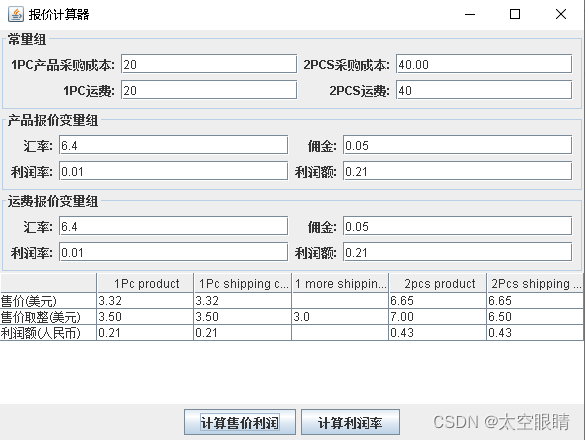The image size is (585, 440).
Task: Select the 1 more shipping column header
Action: click(x=340, y=283)
